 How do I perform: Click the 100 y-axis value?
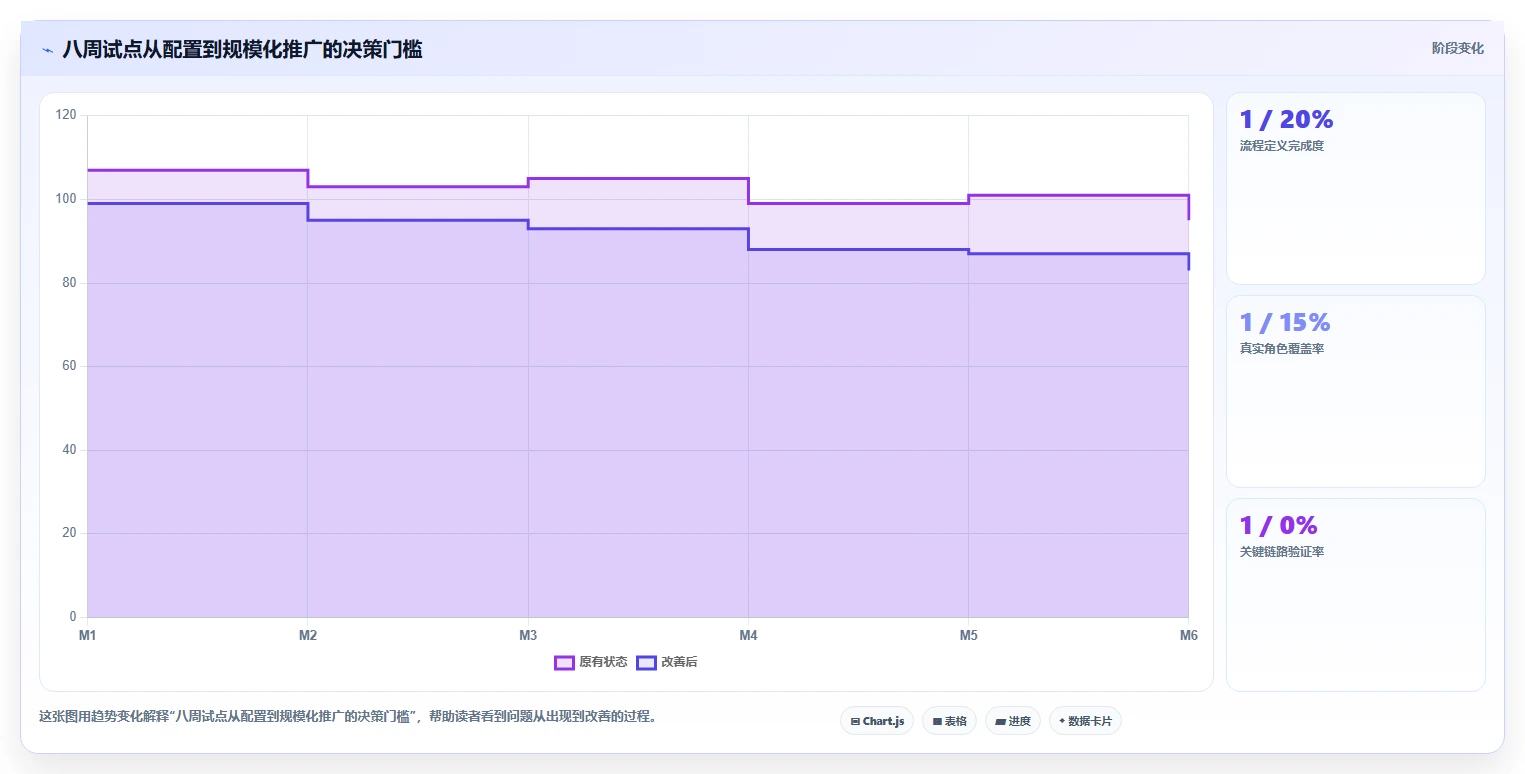pos(66,199)
